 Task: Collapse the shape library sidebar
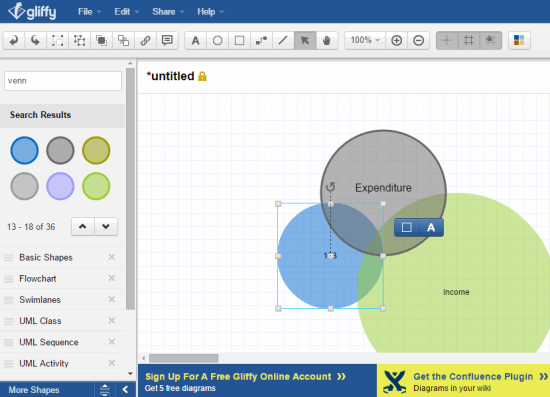[125, 390]
